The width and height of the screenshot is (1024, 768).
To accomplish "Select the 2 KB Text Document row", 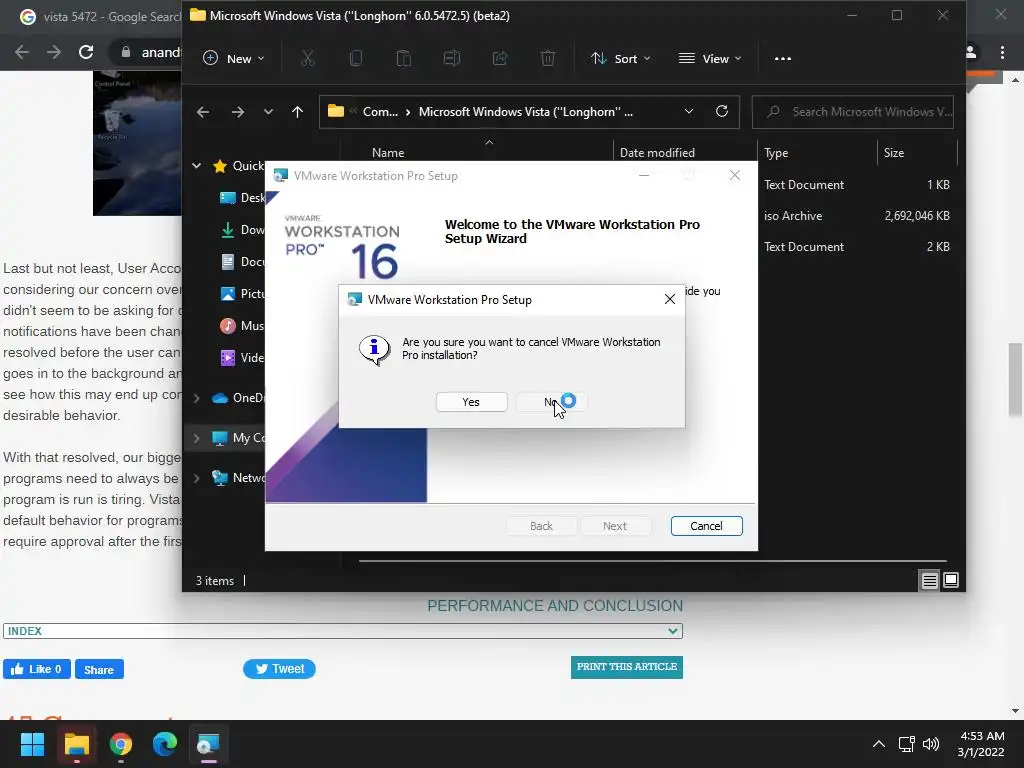I will coord(857,247).
